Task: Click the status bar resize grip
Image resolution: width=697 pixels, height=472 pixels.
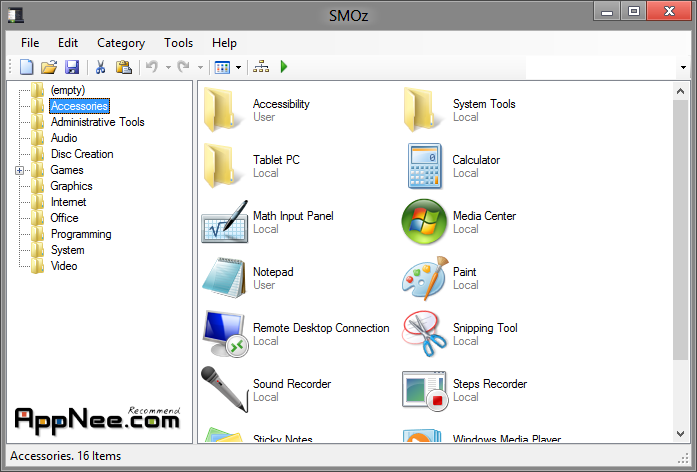Action: (x=683, y=459)
